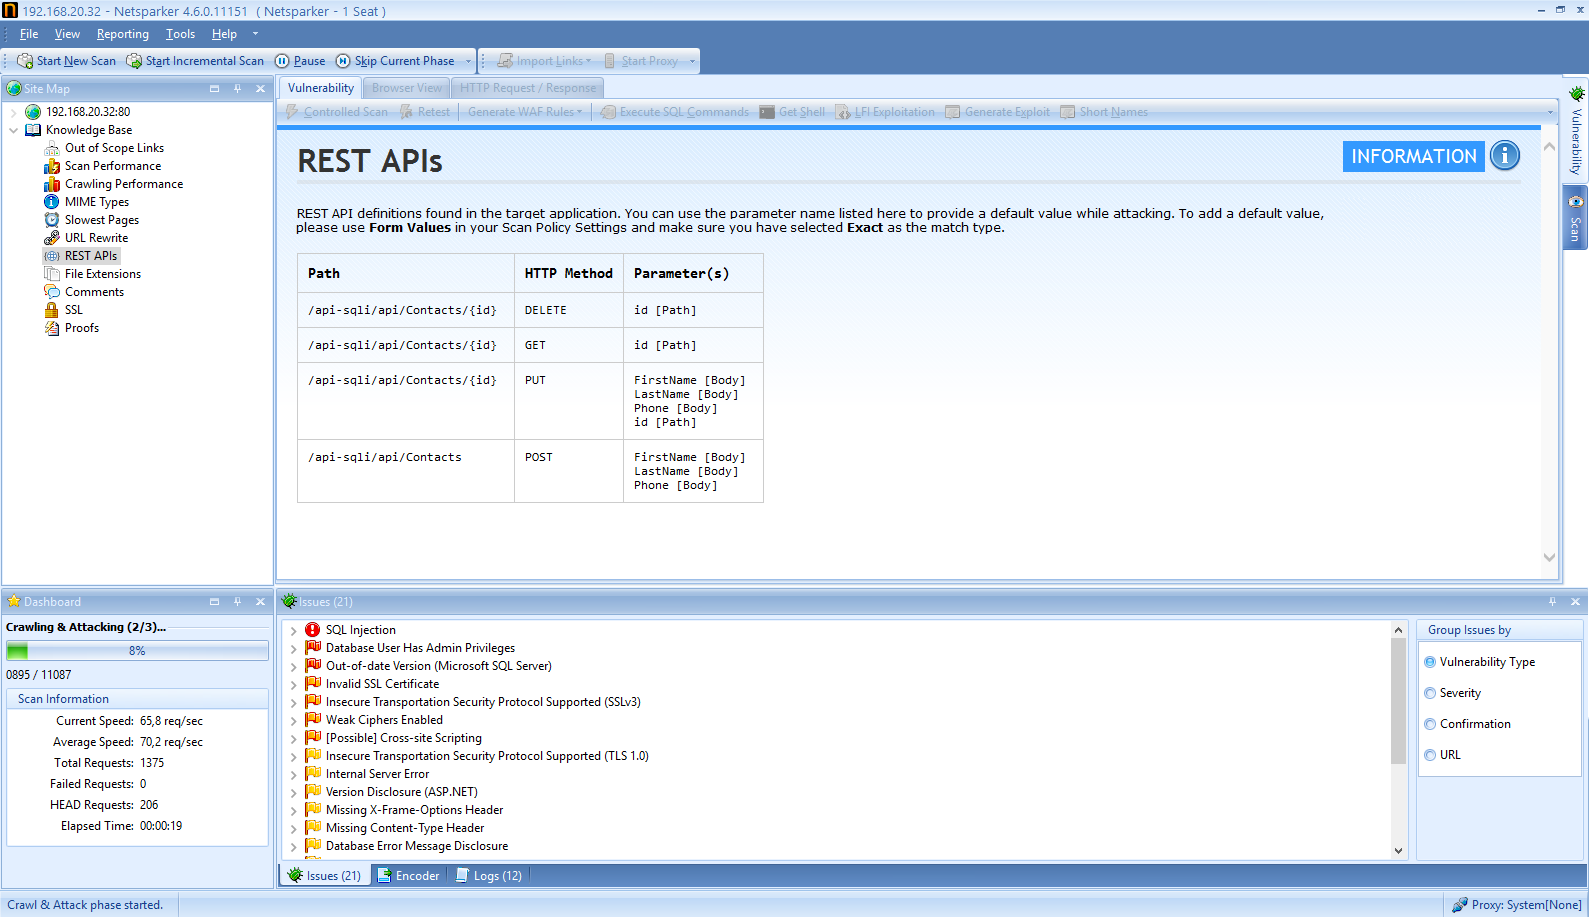Switch to the Logs (12) tab

(489, 876)
